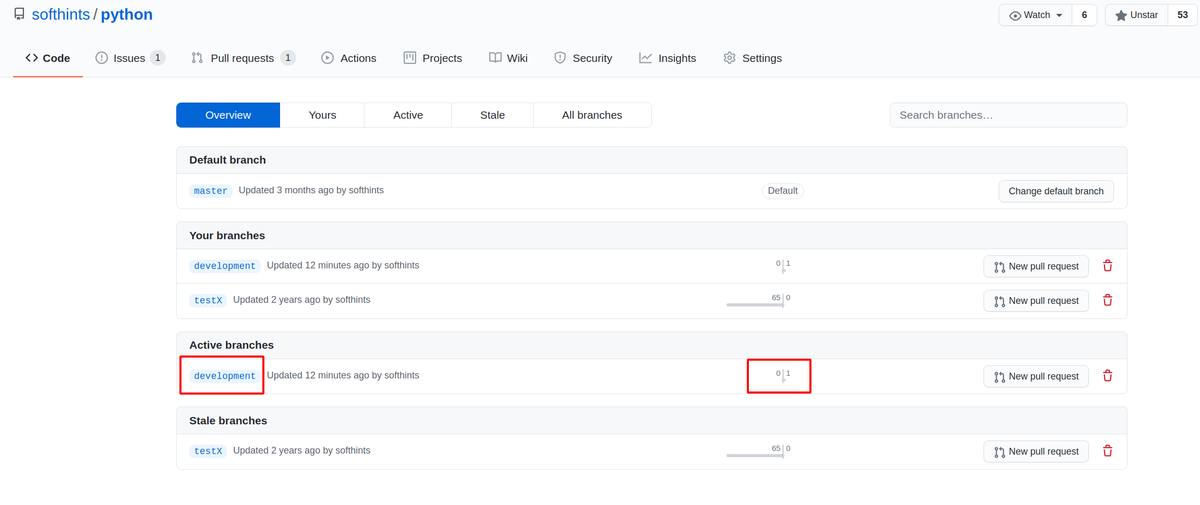Switch to the Actions tab
Image resolution: width=1200 pixels, height=505 pixels.
(x=348, y=58)
